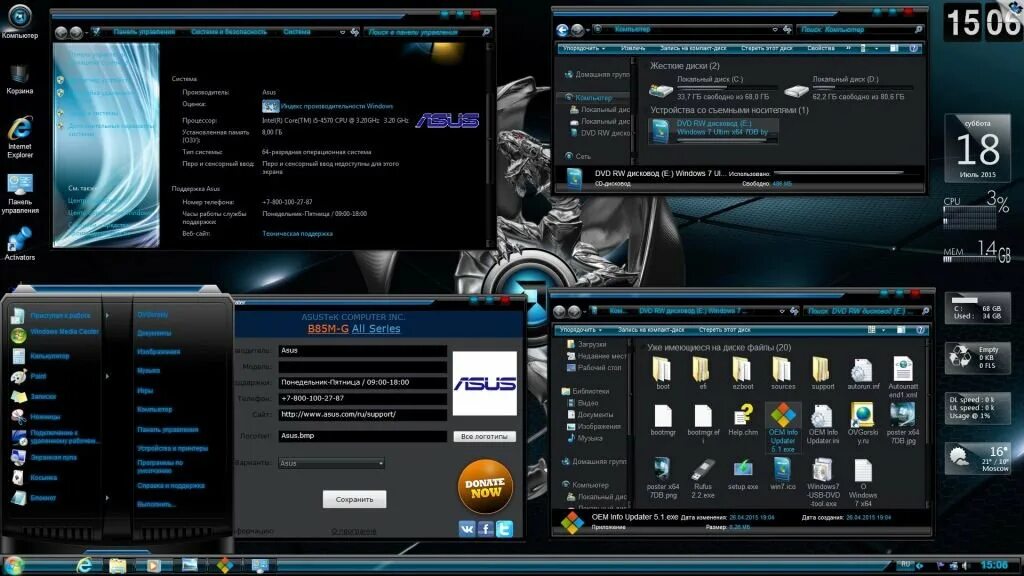Select the autorun.inf file
1024x576 pixels.
[863, 374]
